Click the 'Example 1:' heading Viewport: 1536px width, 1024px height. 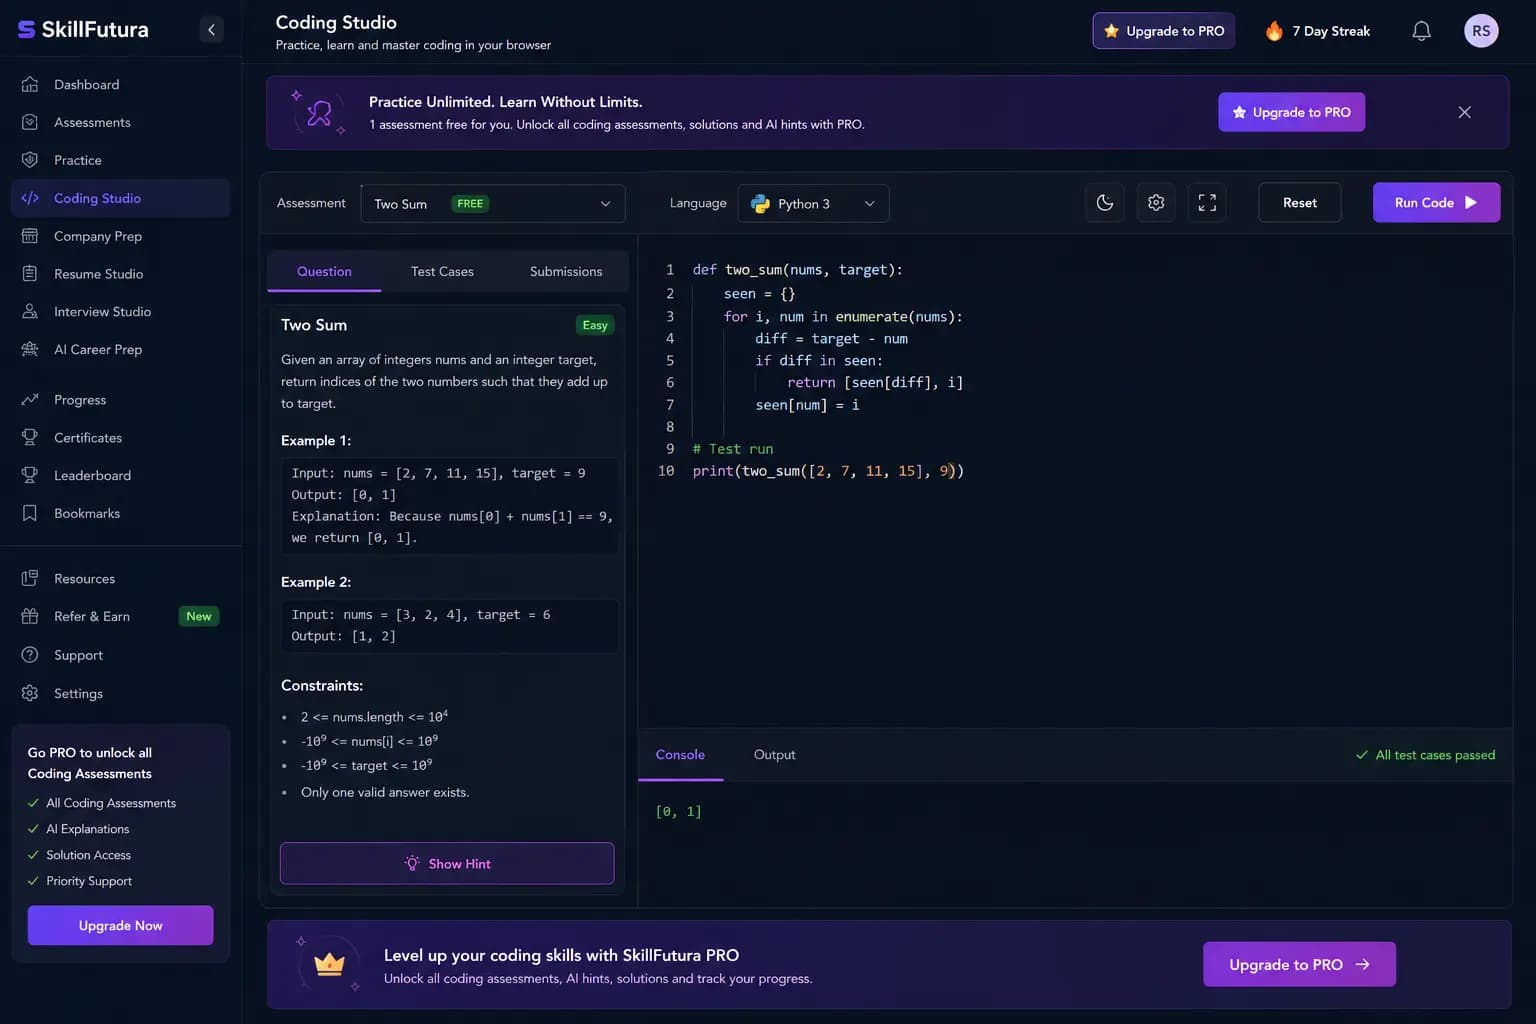point(316,441)
